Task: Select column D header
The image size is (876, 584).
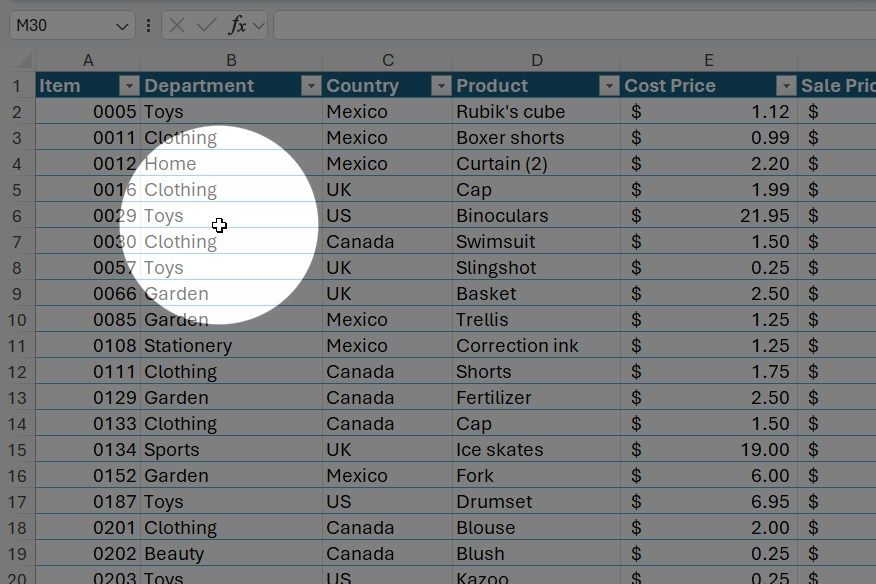Action: click(x=536, y=60)
